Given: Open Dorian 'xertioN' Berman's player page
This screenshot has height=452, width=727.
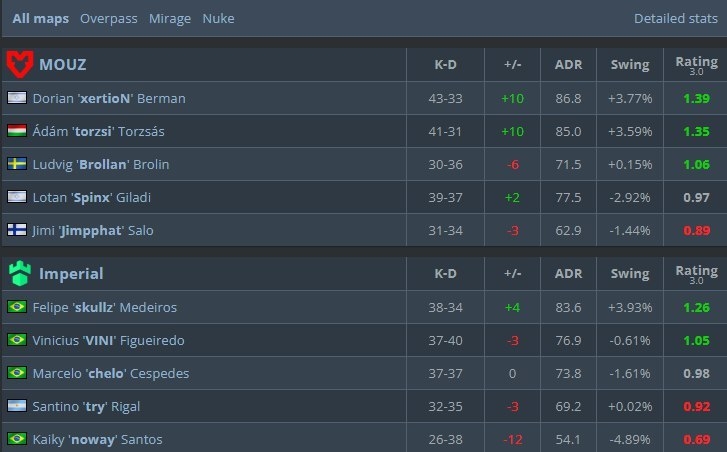Looking at the screenshot, I should click(x=109, y=98).
